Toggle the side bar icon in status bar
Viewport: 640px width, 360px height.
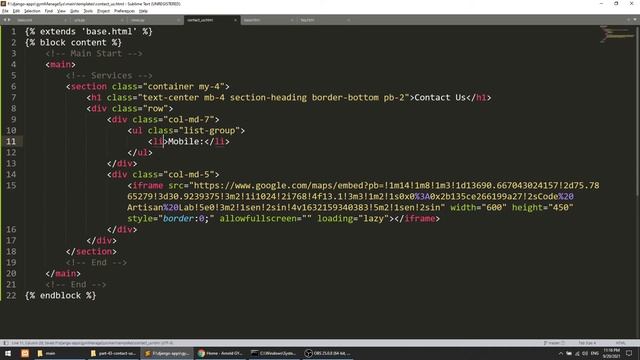click(x=5, y=343)
